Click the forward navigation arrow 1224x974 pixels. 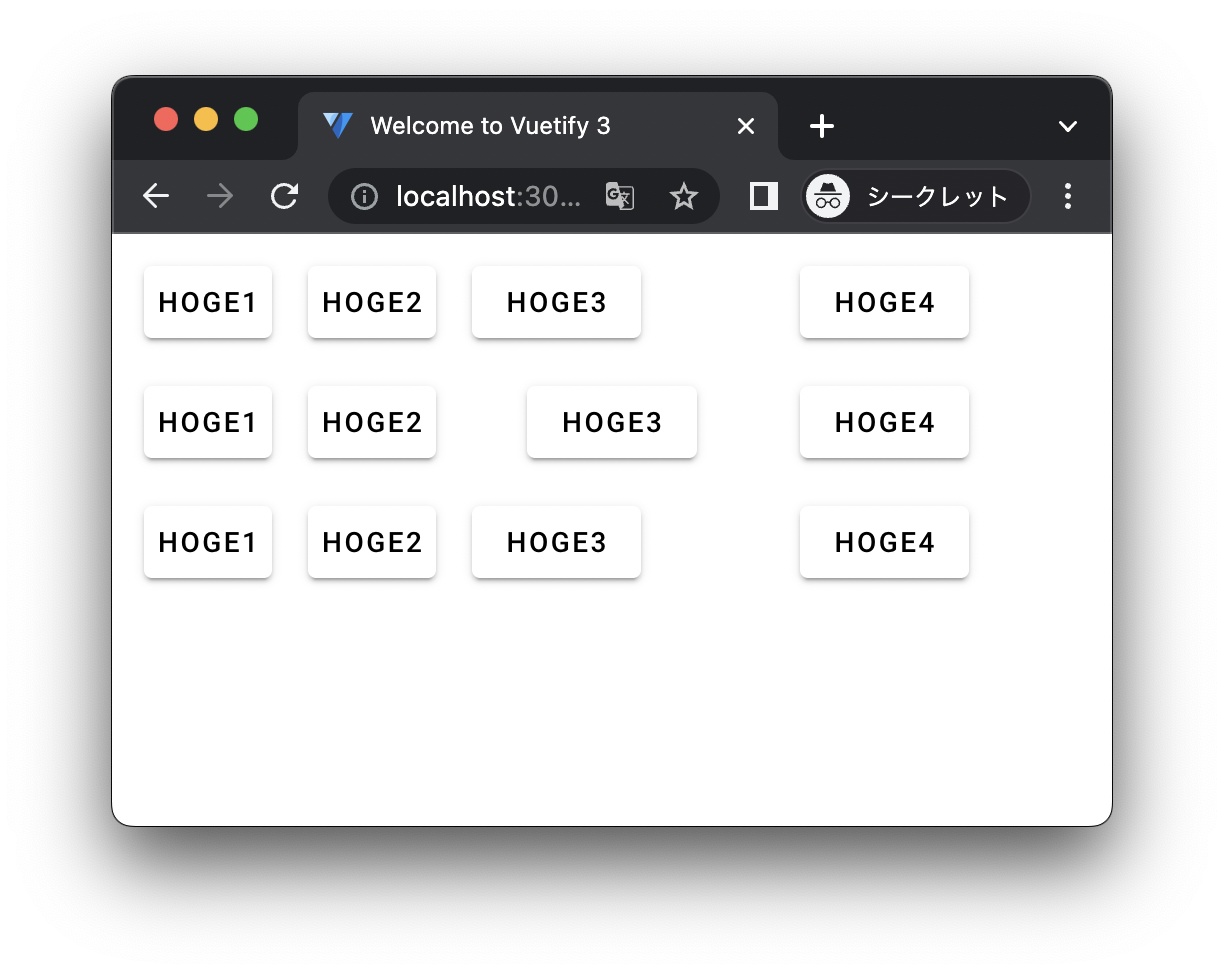click(220, 196)
